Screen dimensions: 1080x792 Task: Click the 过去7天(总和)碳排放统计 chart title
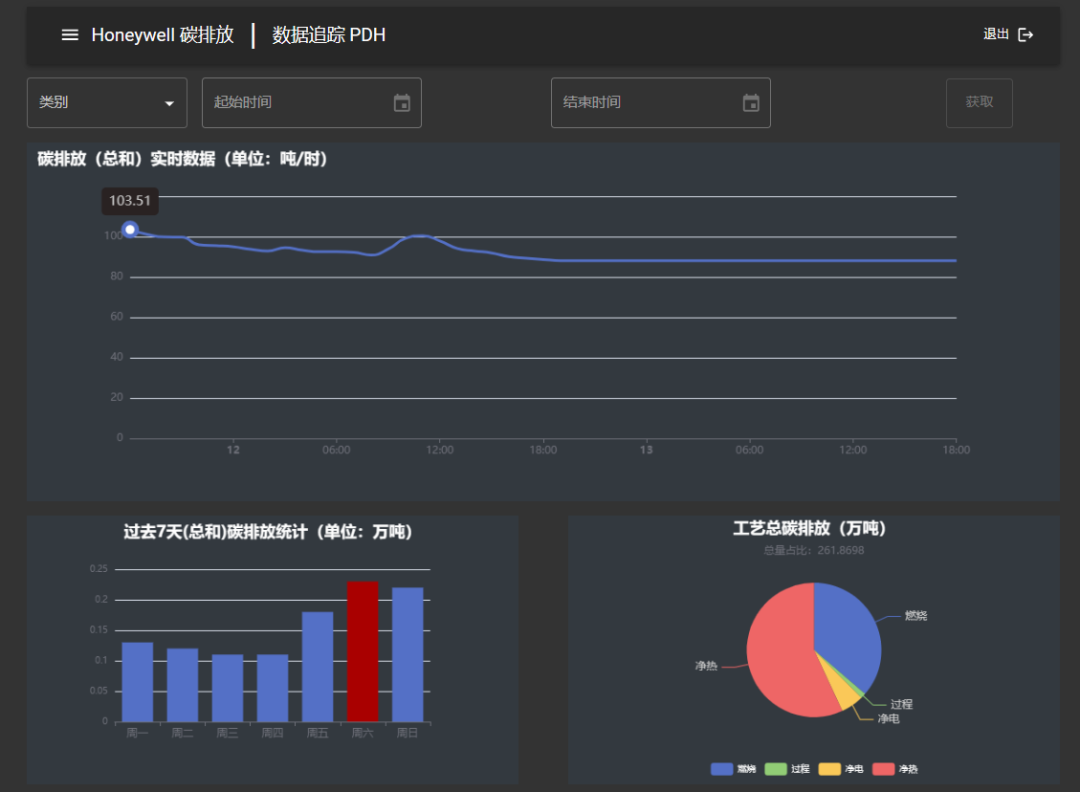268,532
